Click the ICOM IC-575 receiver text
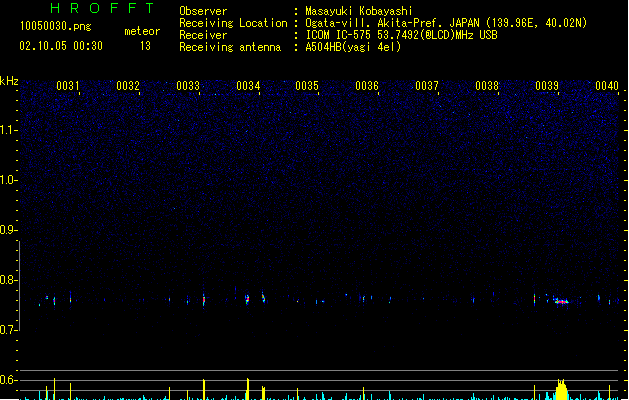Screen dimensions: 629x400 tap(402, 35)
